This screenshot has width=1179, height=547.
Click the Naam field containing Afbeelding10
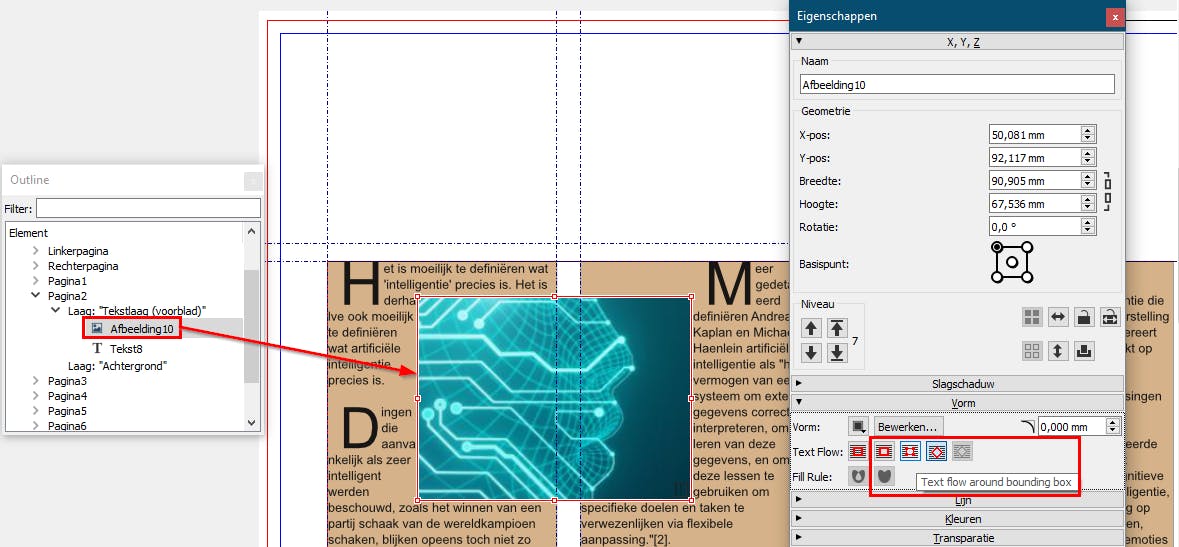click(x=957, y=85)
